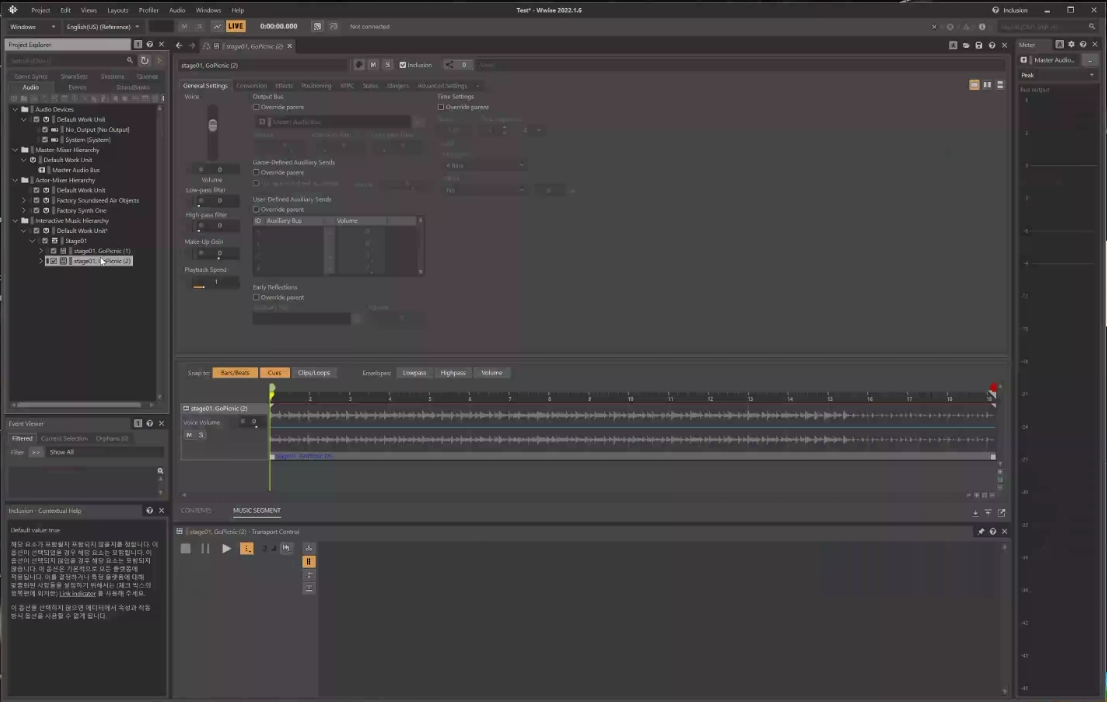Toggle Bars/Beats snap button
The height and width of the screenshot is (702, 1107).
click(x=235, y=373)
